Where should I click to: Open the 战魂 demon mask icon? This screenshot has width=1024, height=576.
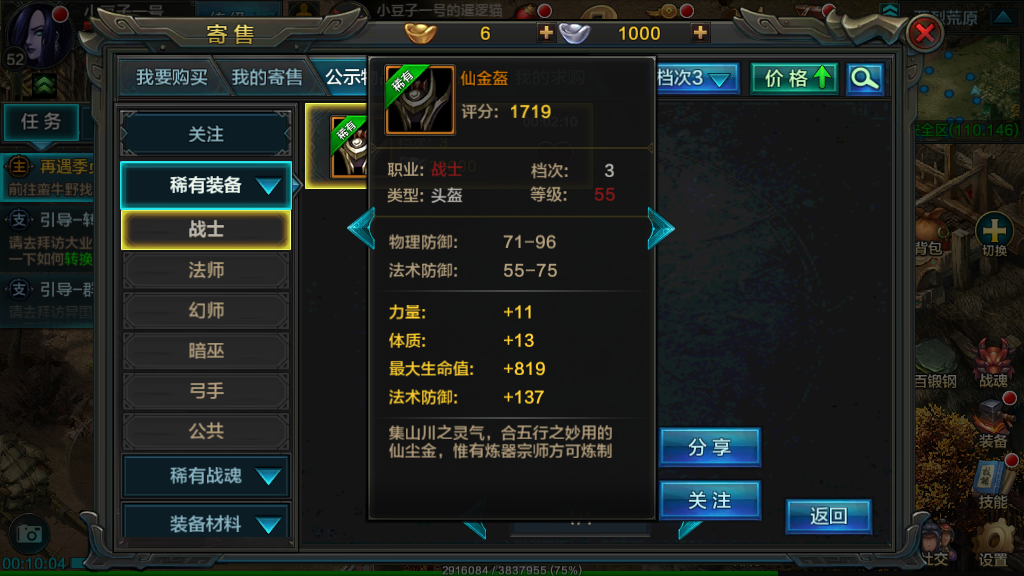point(994,359)
